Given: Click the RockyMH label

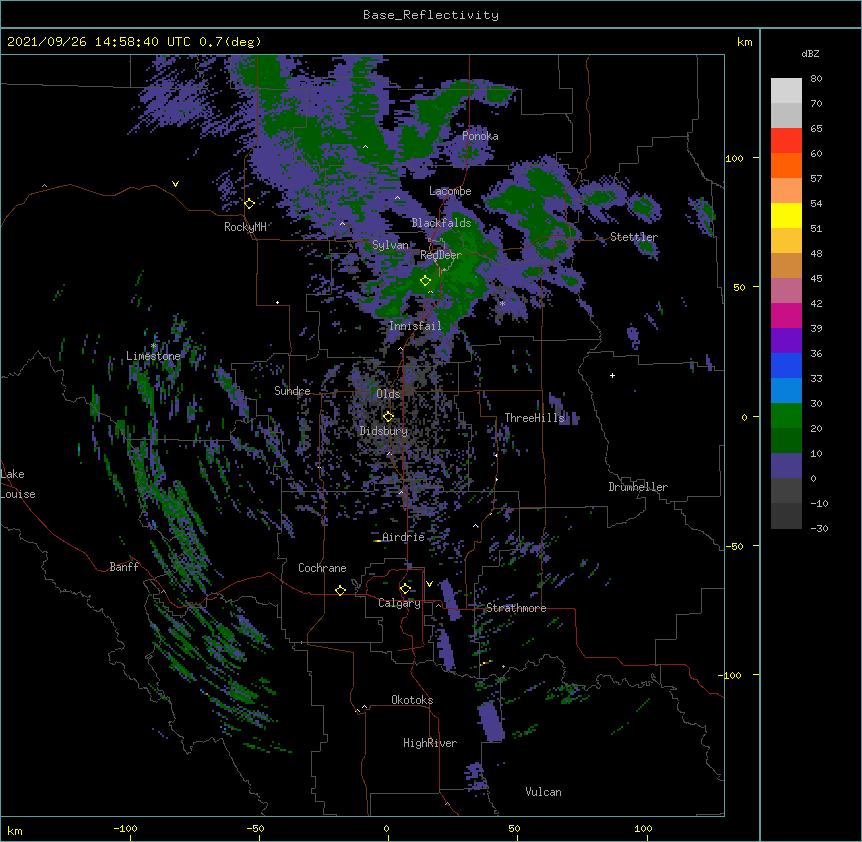Looking at the screenshot, I should tap(245, 227).
